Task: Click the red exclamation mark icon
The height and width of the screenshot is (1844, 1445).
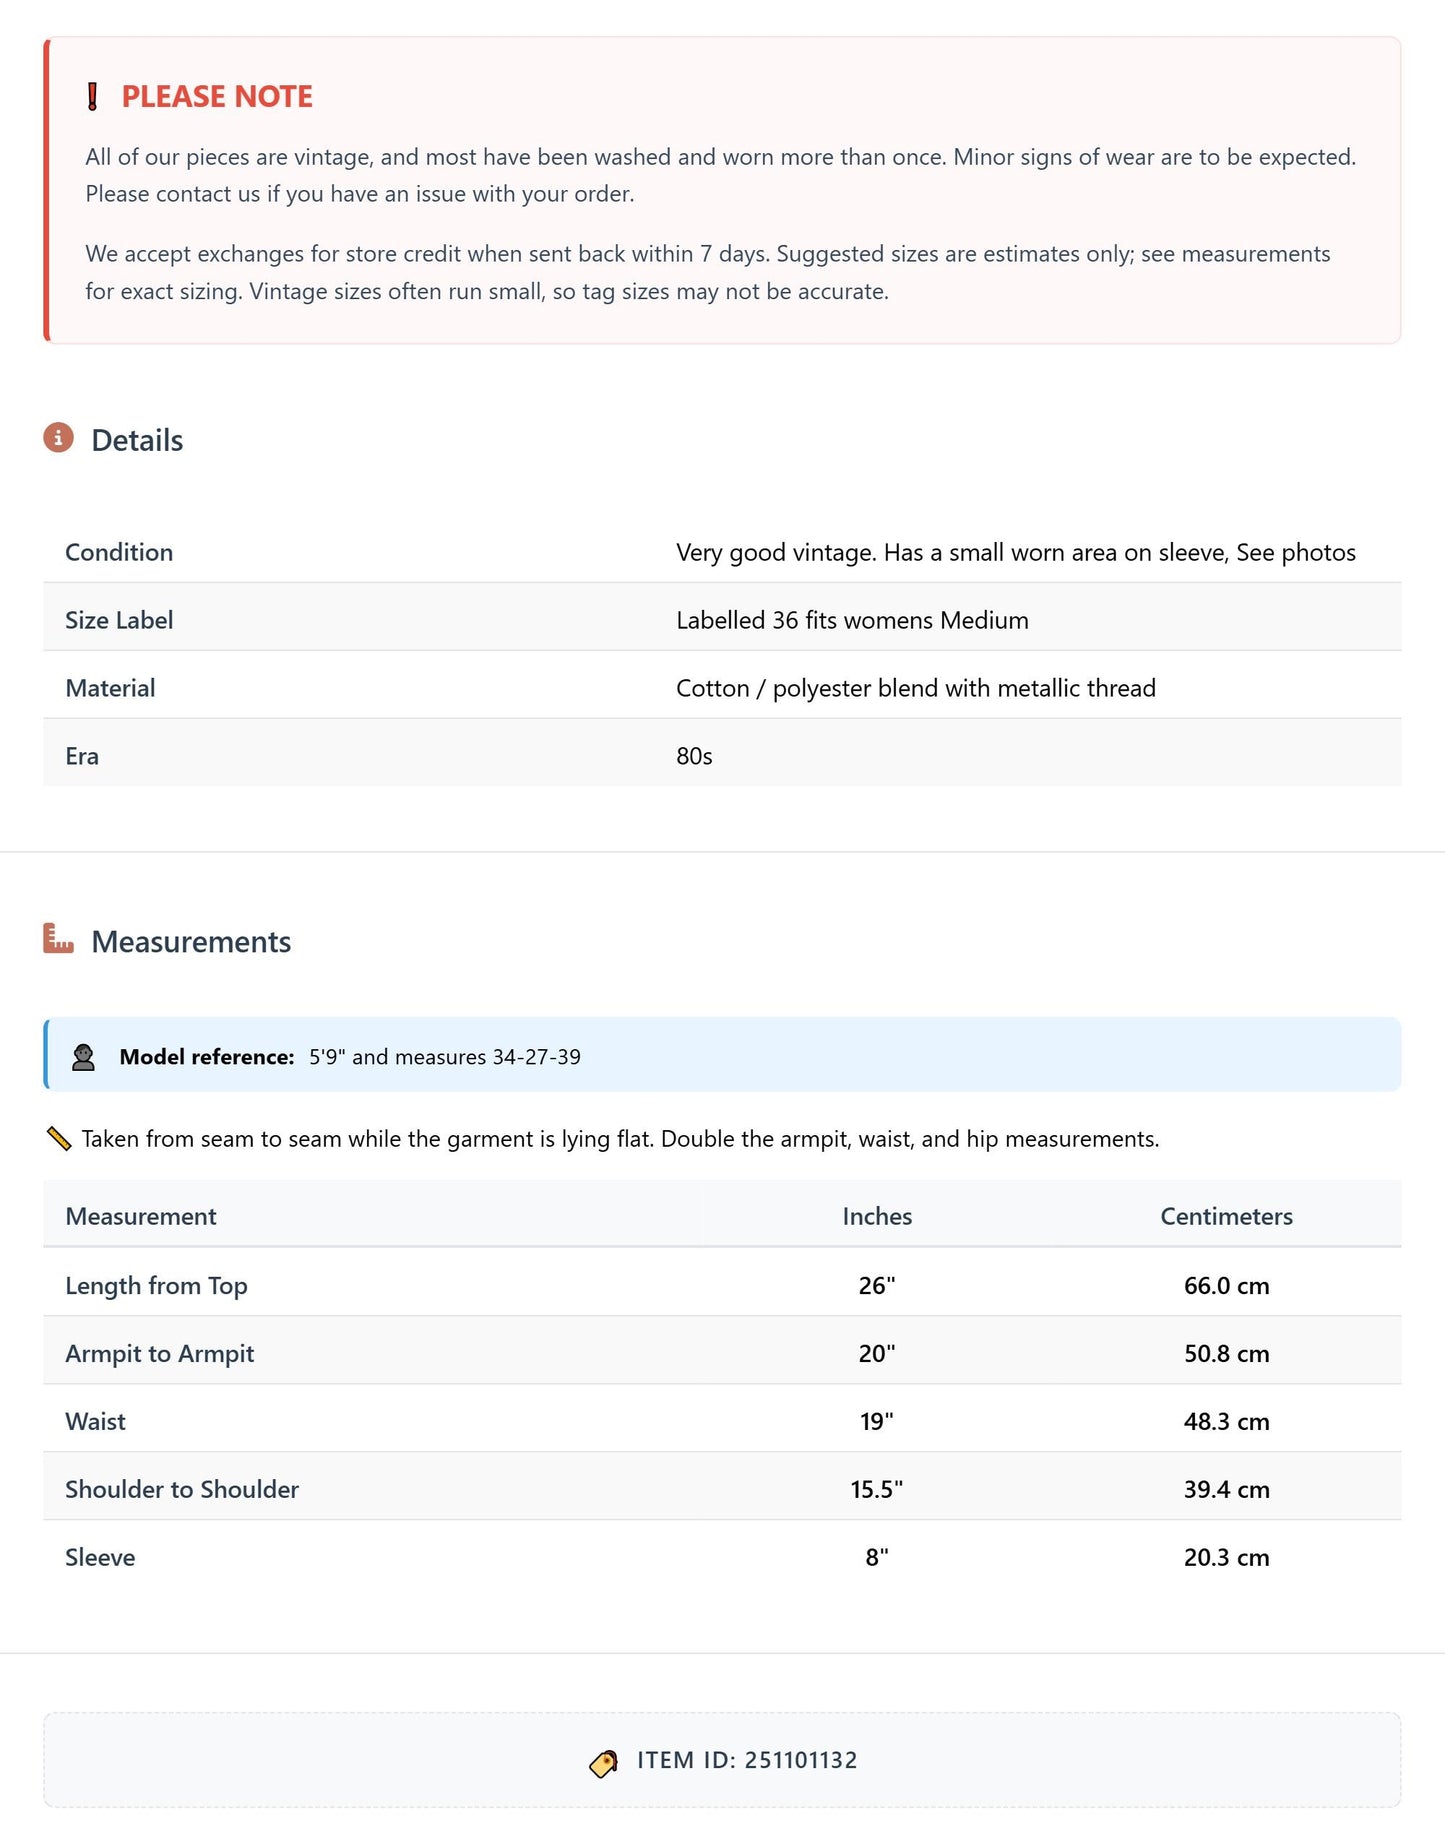Action: (x=93, y=97)
